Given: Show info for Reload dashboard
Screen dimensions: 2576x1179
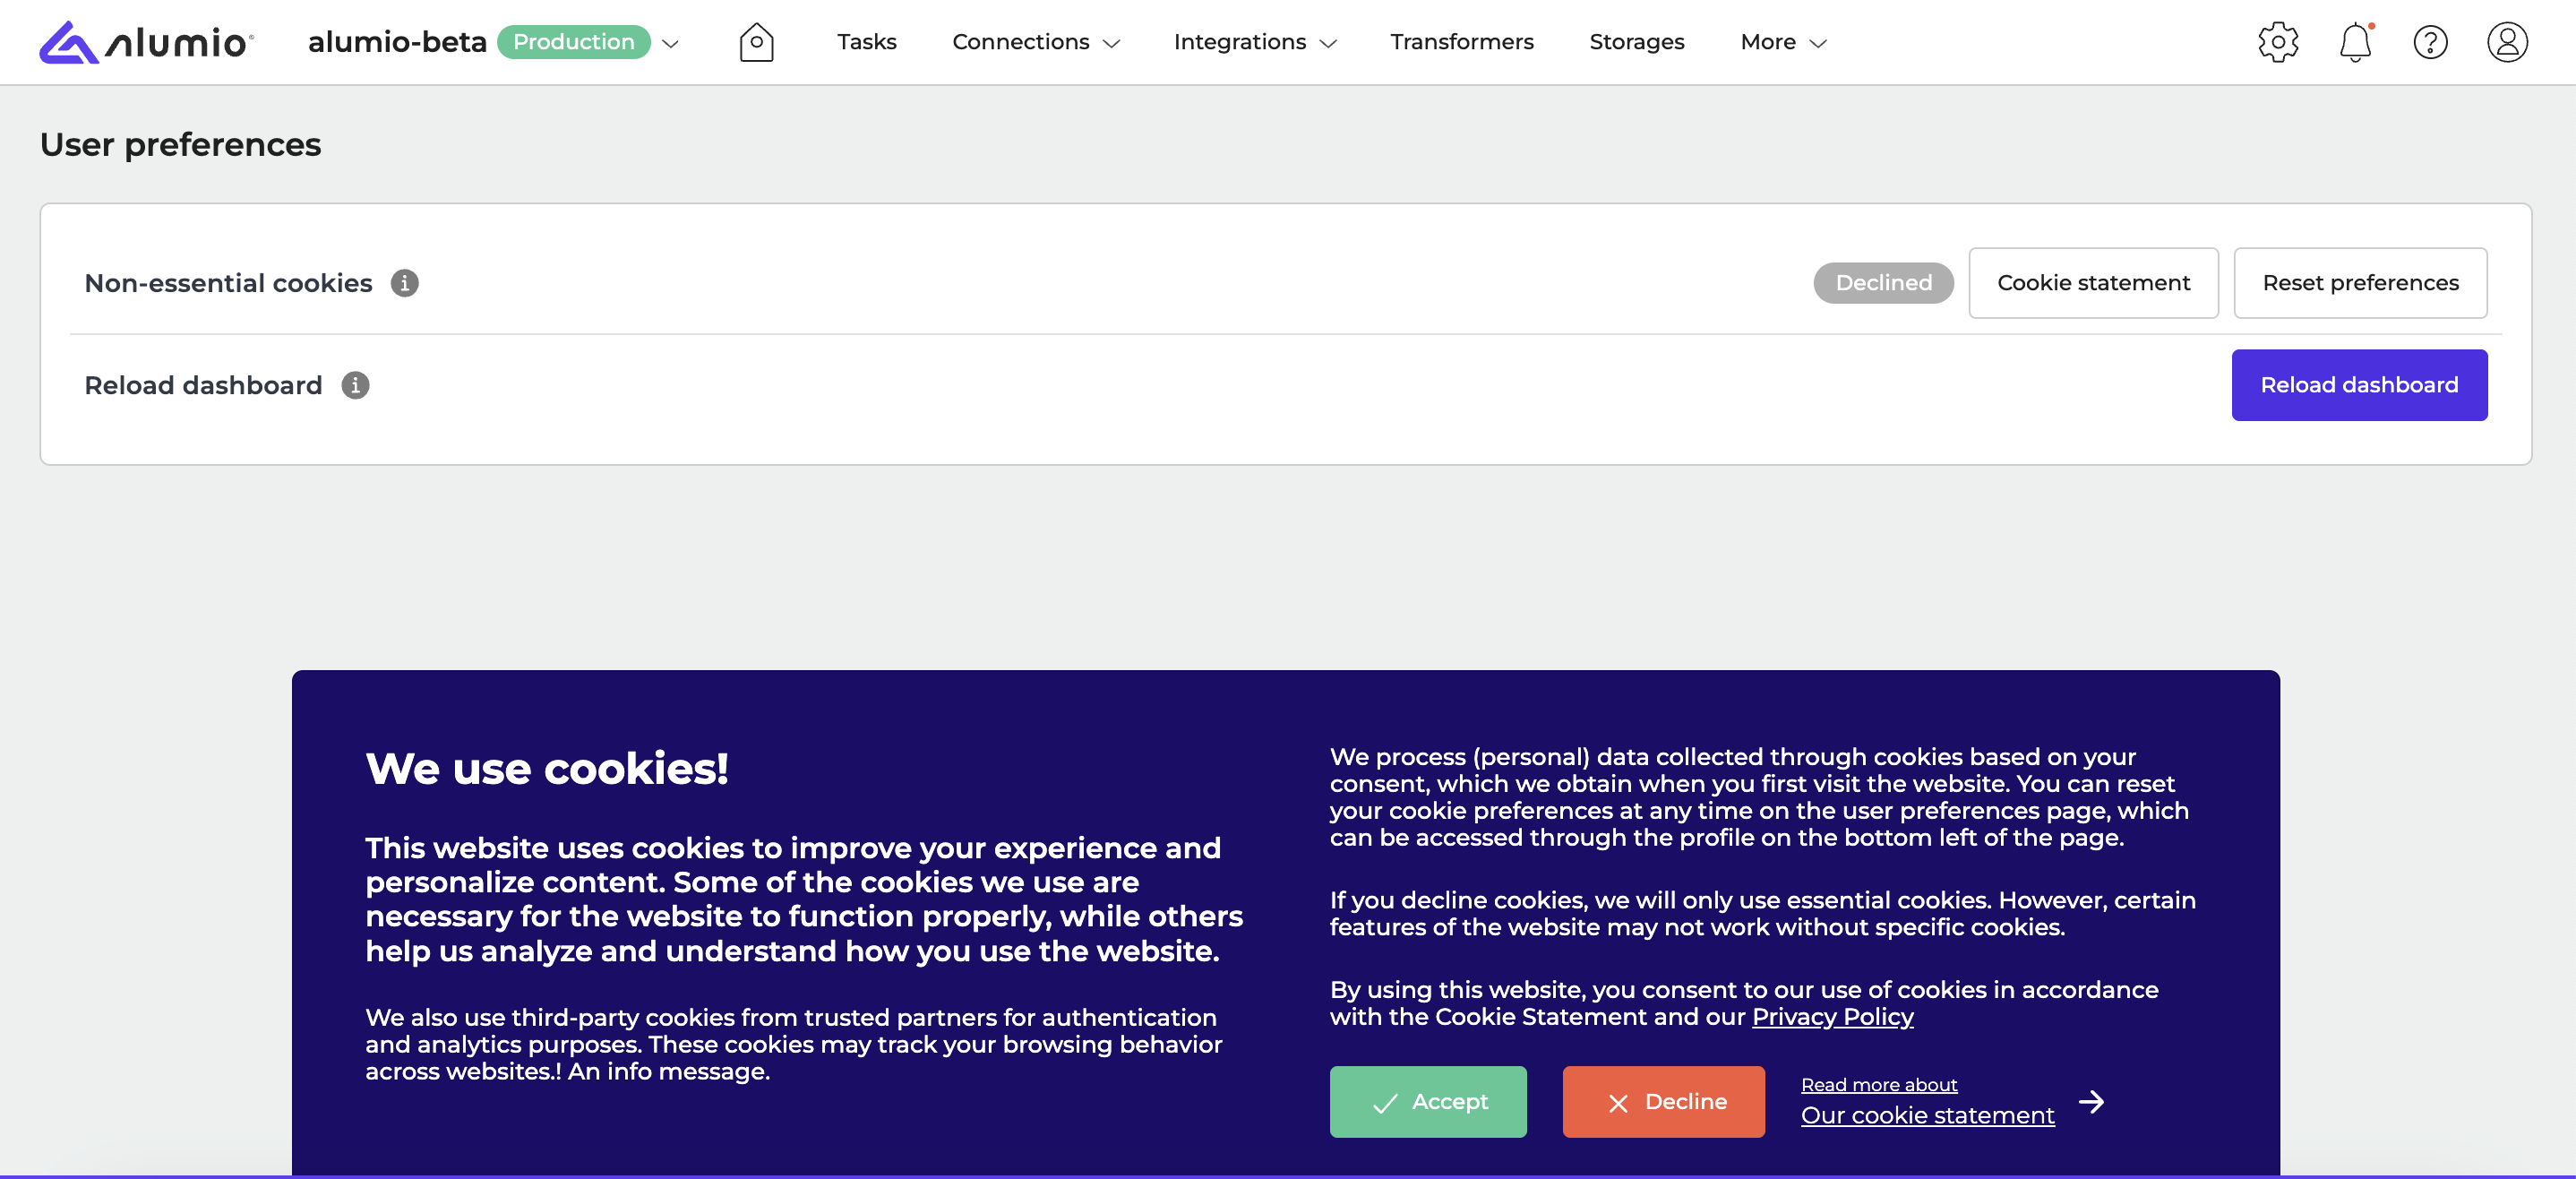Looking at the screenshot, I should [x=355, y=385].
